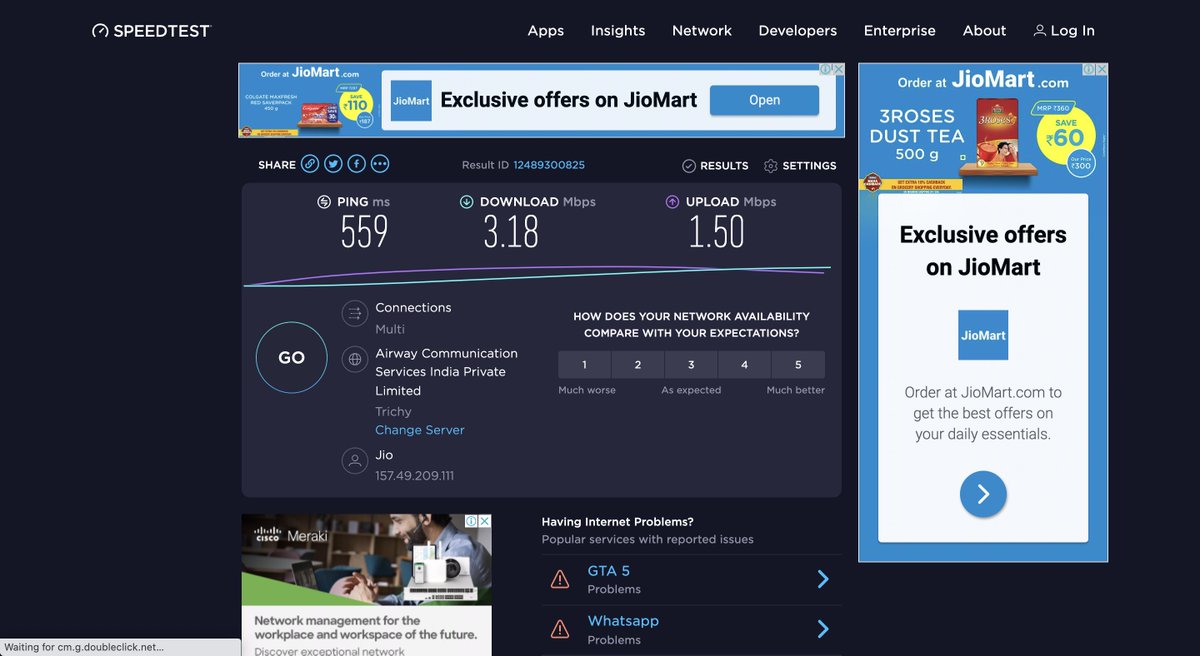The height and width of the screenshot is (656, 1200).
Task: Open the Results page
Action: (715, 166)
